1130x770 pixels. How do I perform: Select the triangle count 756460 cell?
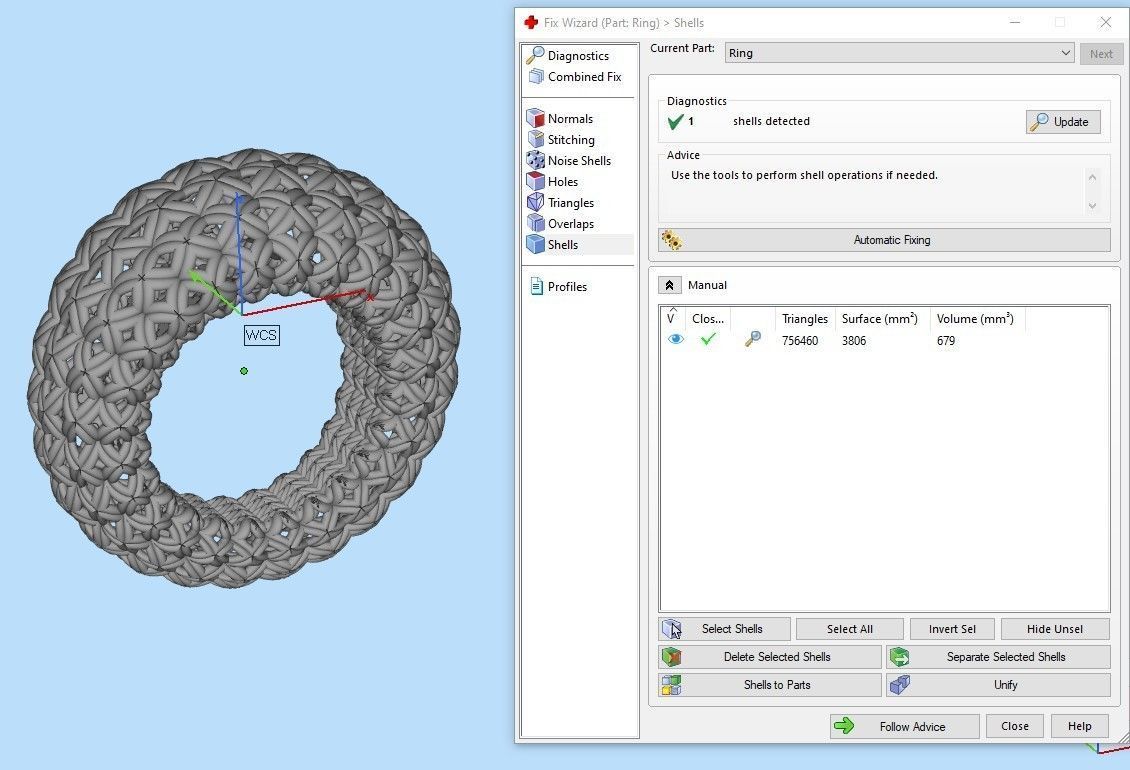pyautogui.click(x=800, y=340)
